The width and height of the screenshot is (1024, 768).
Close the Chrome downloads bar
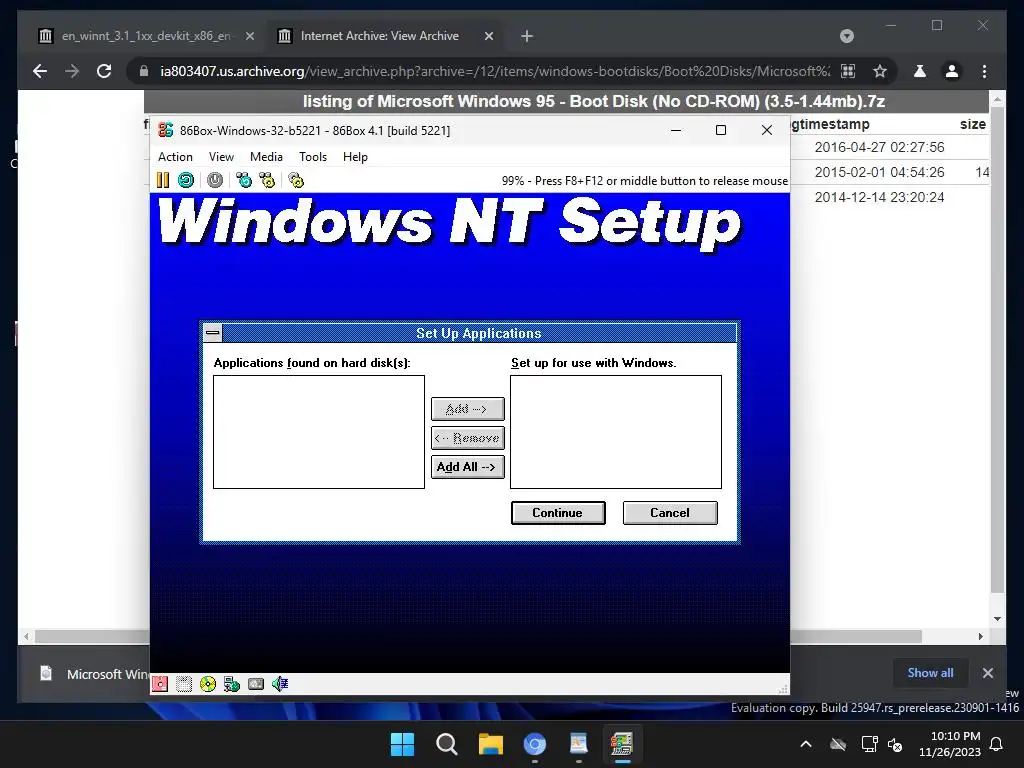tap(987, 673)
